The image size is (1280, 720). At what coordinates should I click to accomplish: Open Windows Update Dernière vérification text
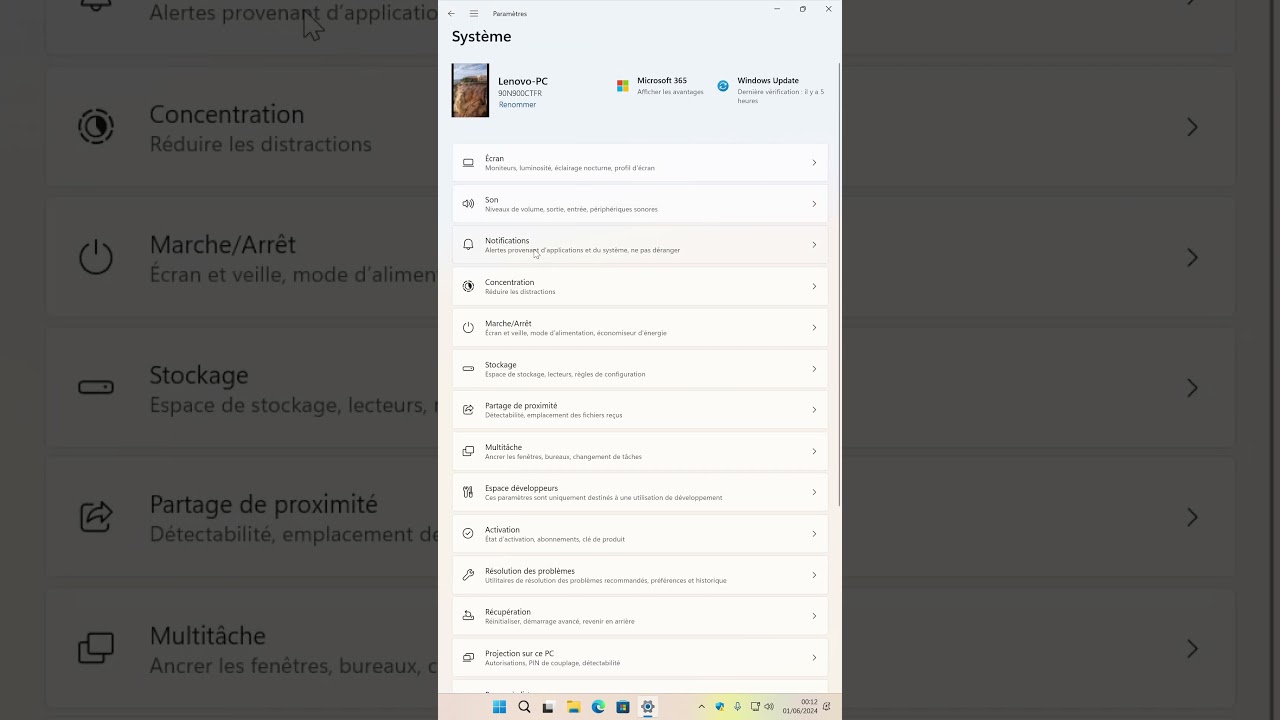pyautogui.click(x=781, y=96)
